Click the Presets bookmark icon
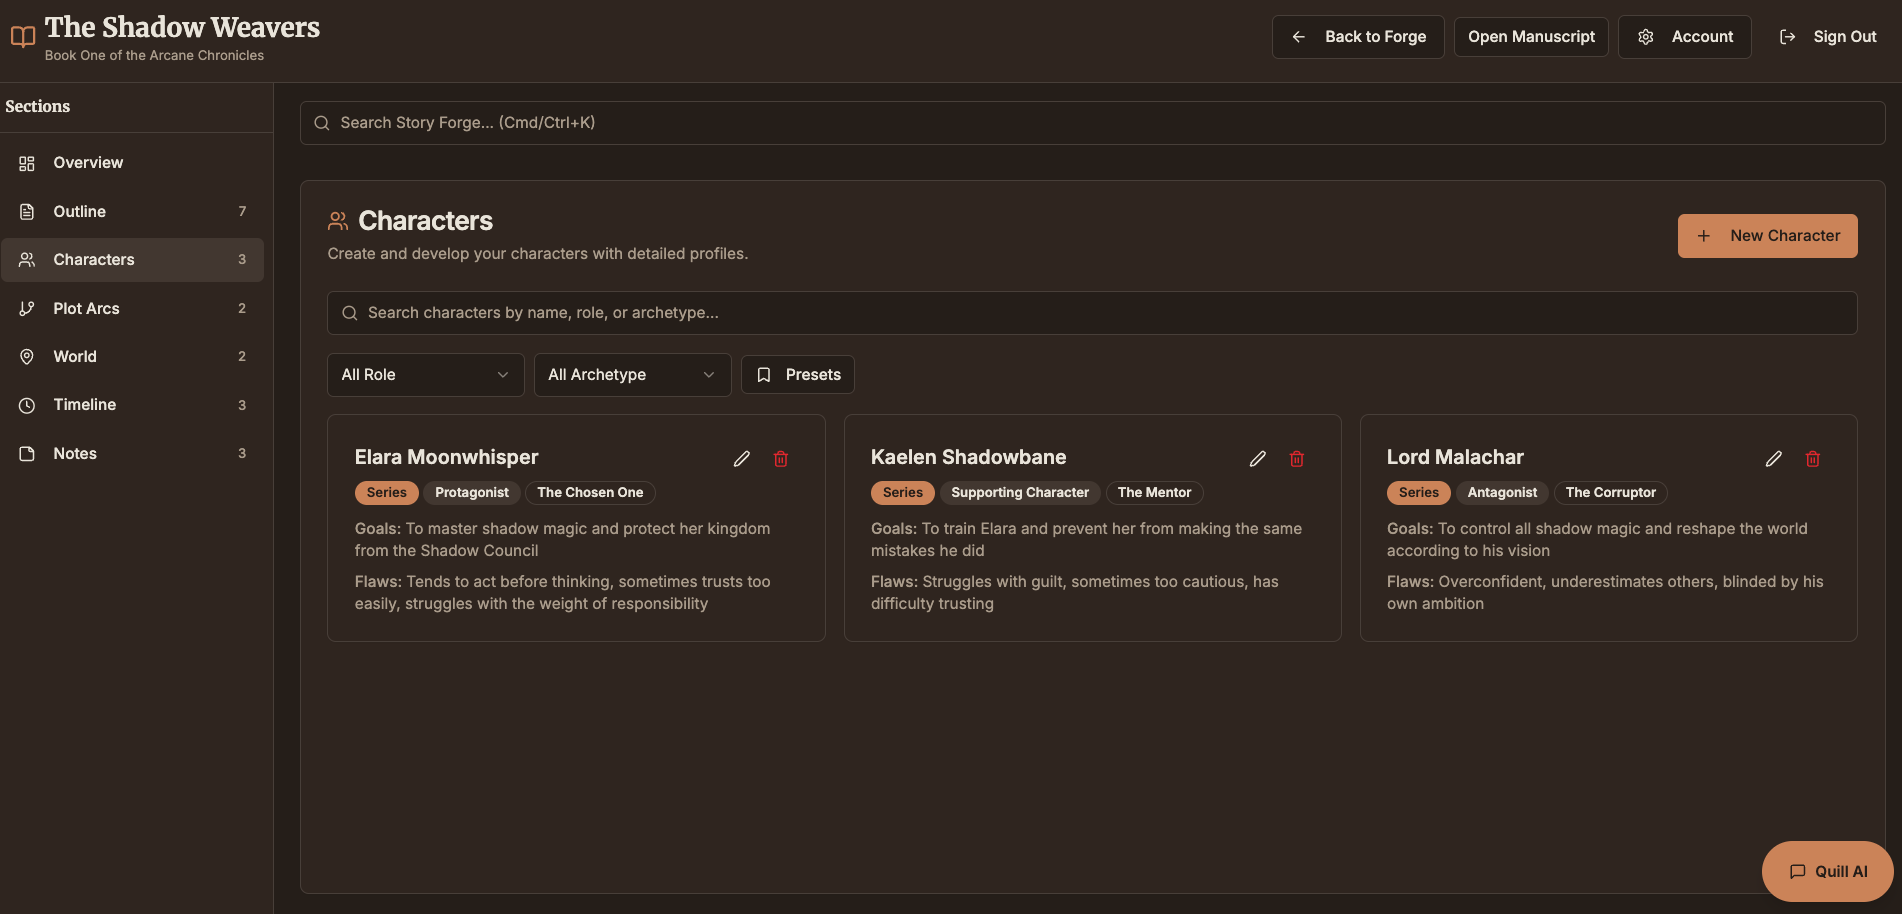The height and width of the screenshot is (914, 1902). pyautogui.click(x=764, y=375)
